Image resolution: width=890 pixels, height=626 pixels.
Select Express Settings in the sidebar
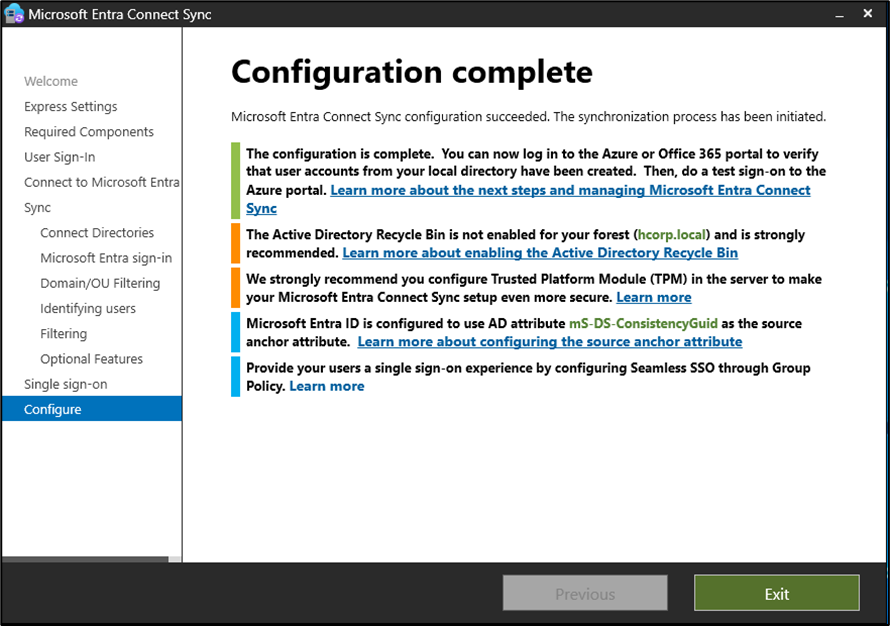71,107
